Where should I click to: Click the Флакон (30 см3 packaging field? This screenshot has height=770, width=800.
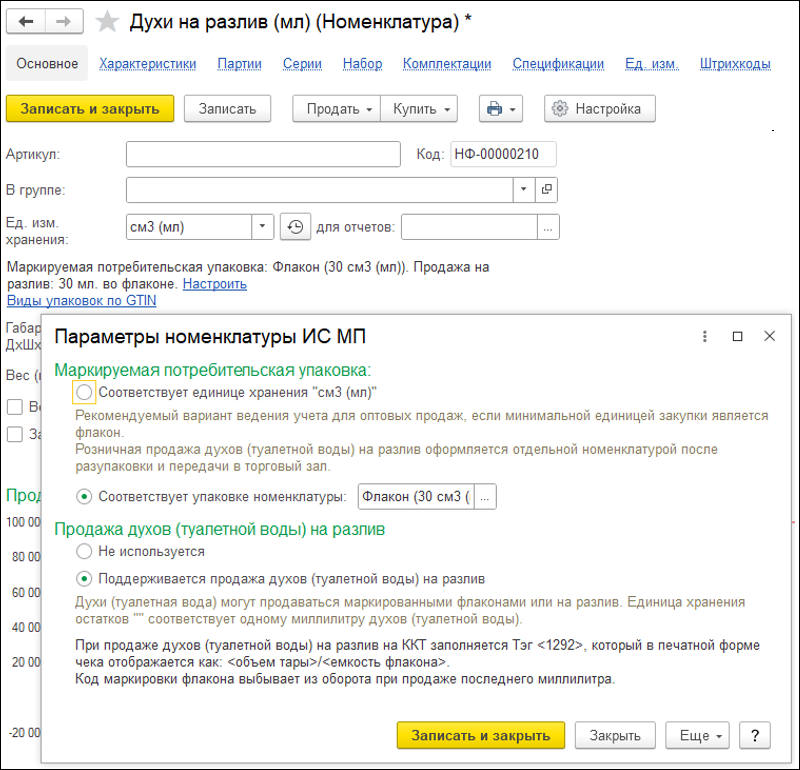click(x=416, y=496)
